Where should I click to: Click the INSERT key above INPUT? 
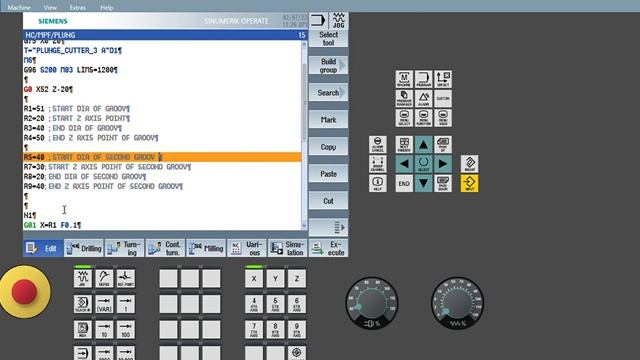tap(469, 164)
